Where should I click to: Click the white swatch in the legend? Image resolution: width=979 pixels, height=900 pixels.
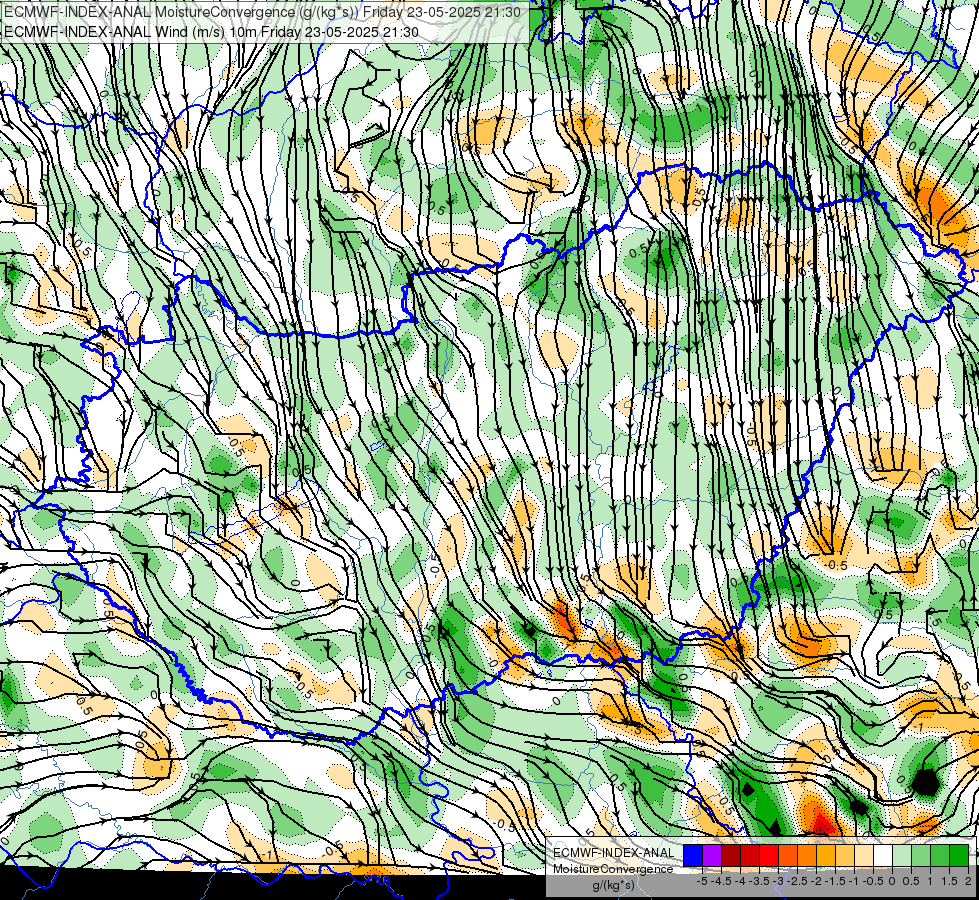[x=883, y=856]
